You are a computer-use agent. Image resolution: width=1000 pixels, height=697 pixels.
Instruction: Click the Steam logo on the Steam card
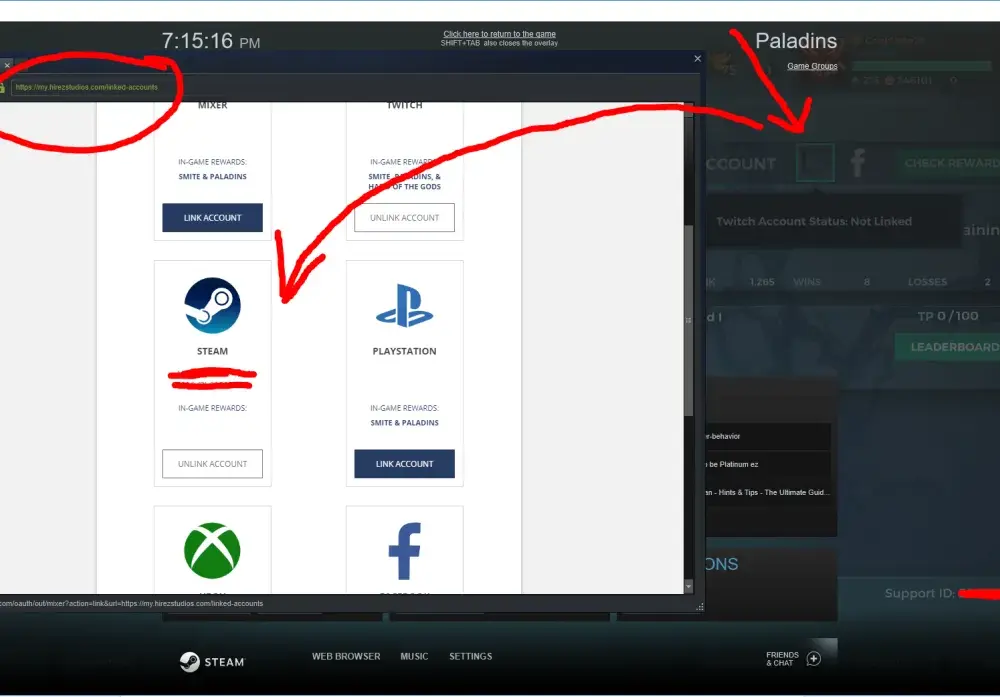click(212, 305)
